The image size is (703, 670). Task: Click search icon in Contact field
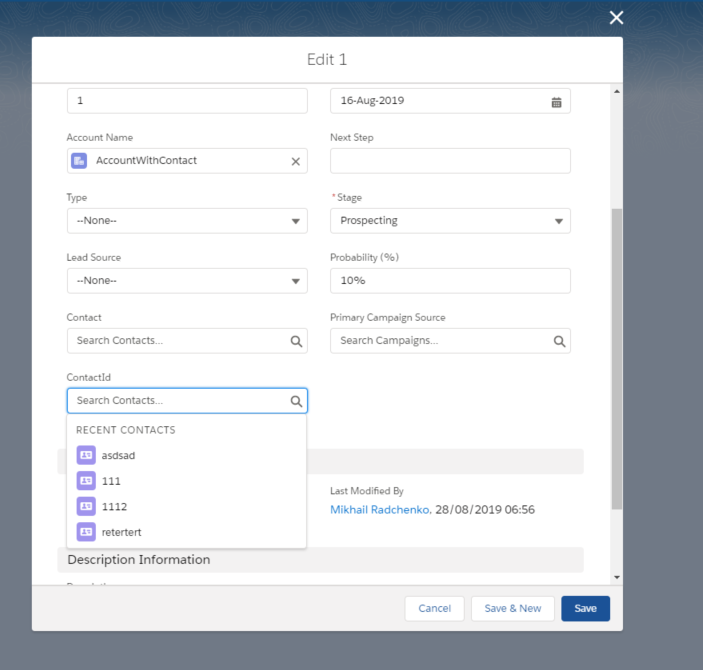296,341
